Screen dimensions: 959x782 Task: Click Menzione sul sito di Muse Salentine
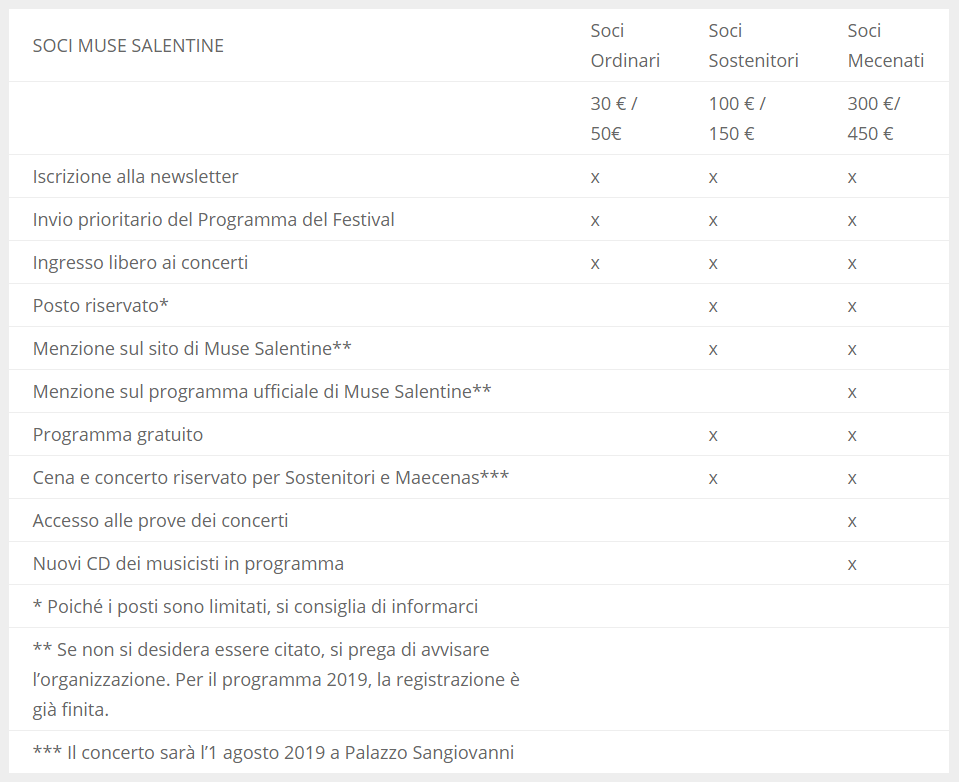(x=192, y=349)
